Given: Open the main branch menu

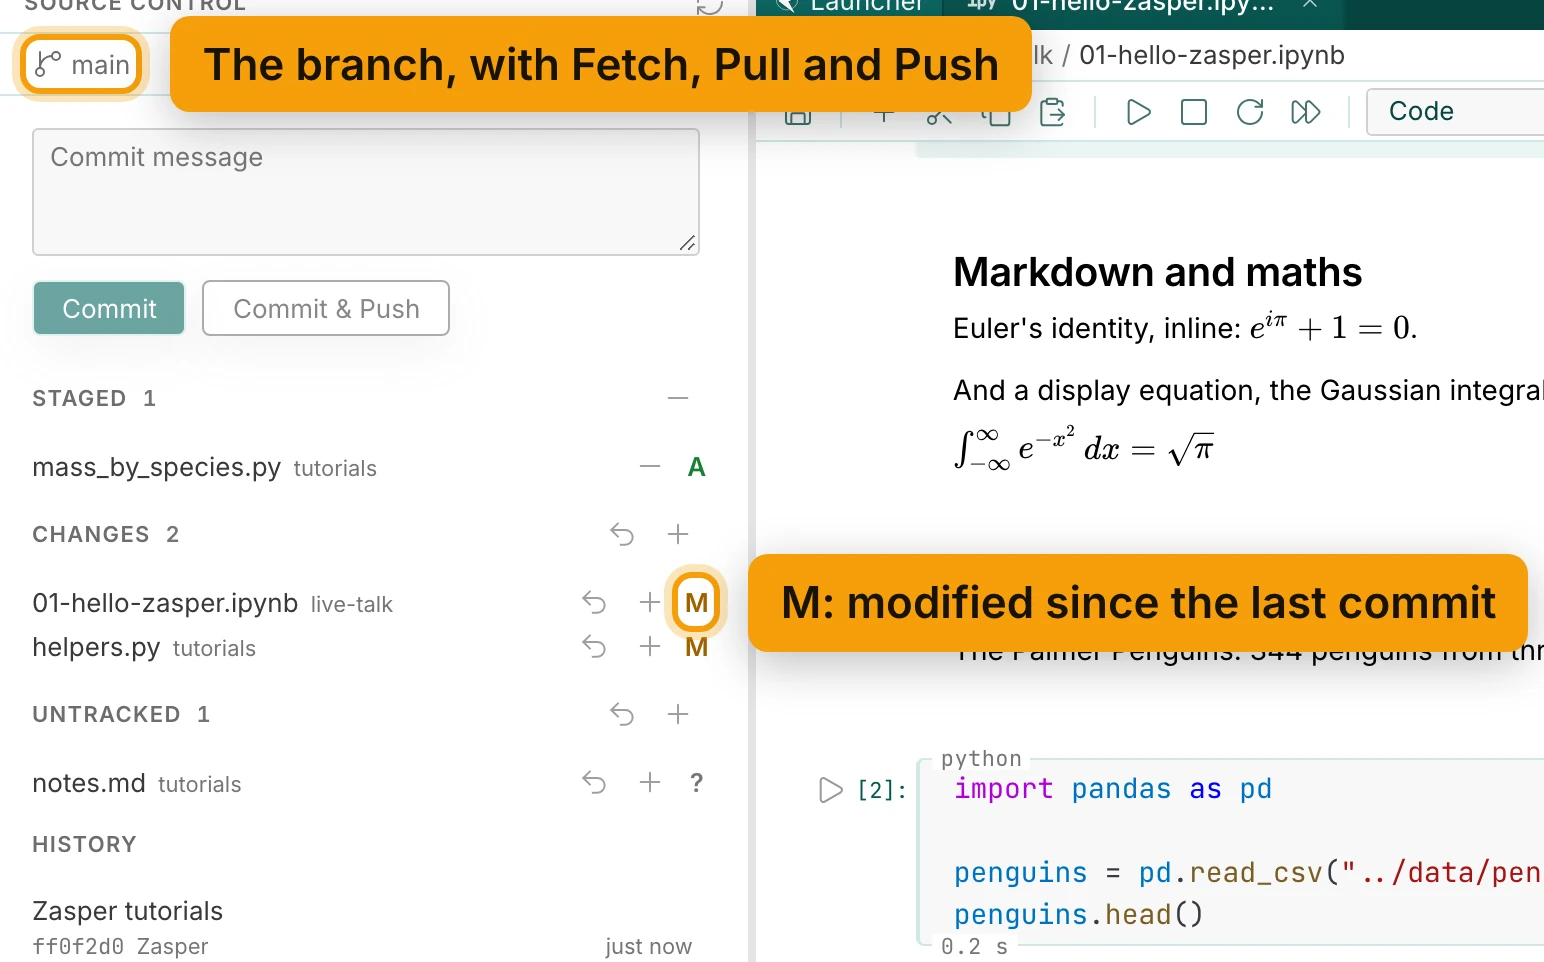Looking at the screenshot, I should 82,65.
